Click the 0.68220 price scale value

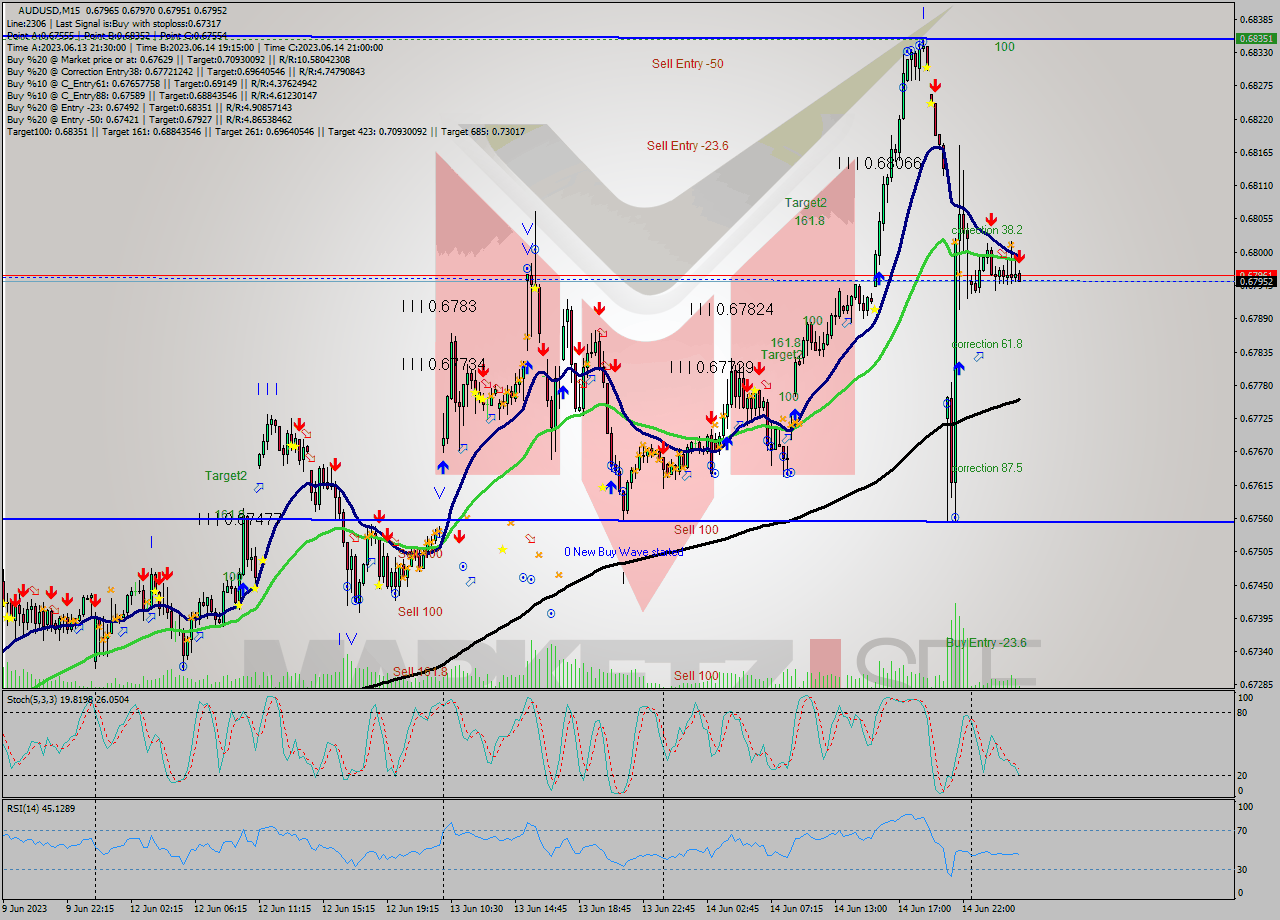point(1256,119)
